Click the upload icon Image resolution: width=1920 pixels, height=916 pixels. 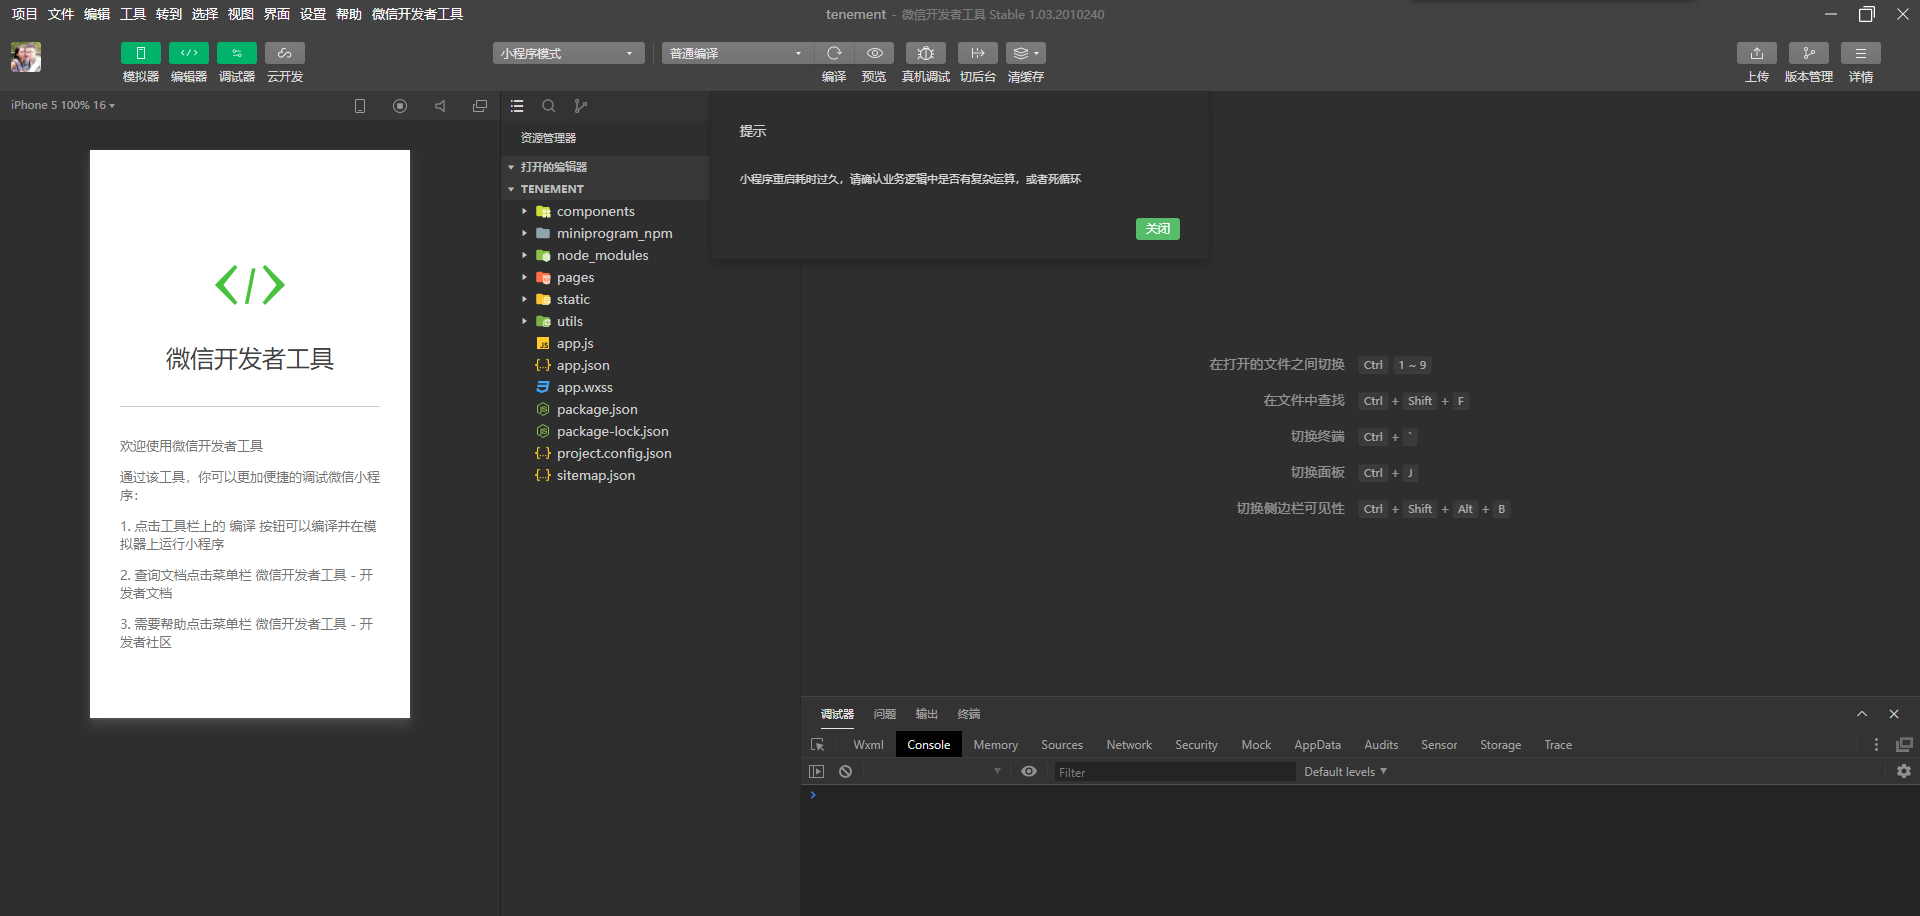(1757, 53)
